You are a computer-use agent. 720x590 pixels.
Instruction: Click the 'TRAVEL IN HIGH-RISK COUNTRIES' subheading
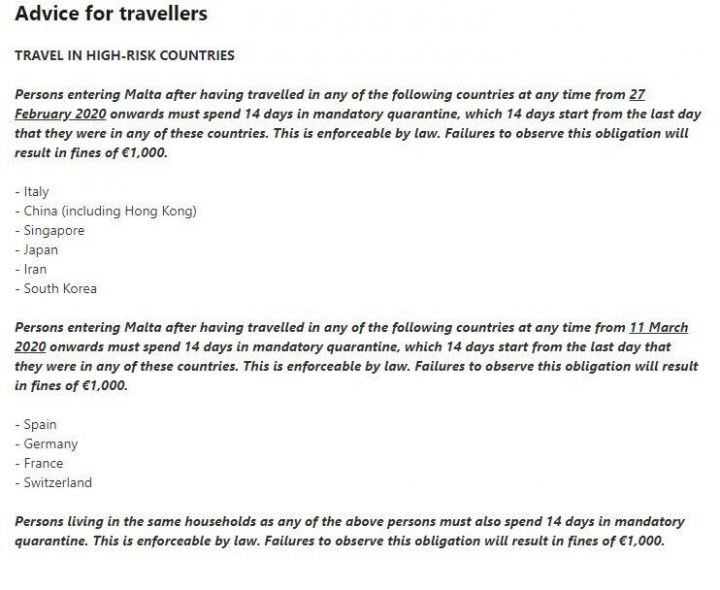click(x=125, y=55)
